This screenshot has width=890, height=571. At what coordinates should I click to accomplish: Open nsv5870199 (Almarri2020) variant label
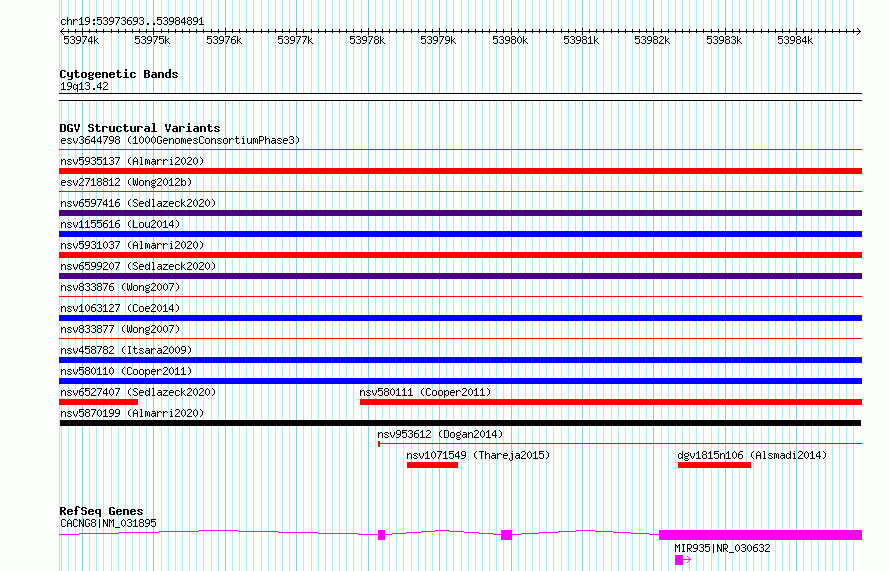[x=132, y=413]
